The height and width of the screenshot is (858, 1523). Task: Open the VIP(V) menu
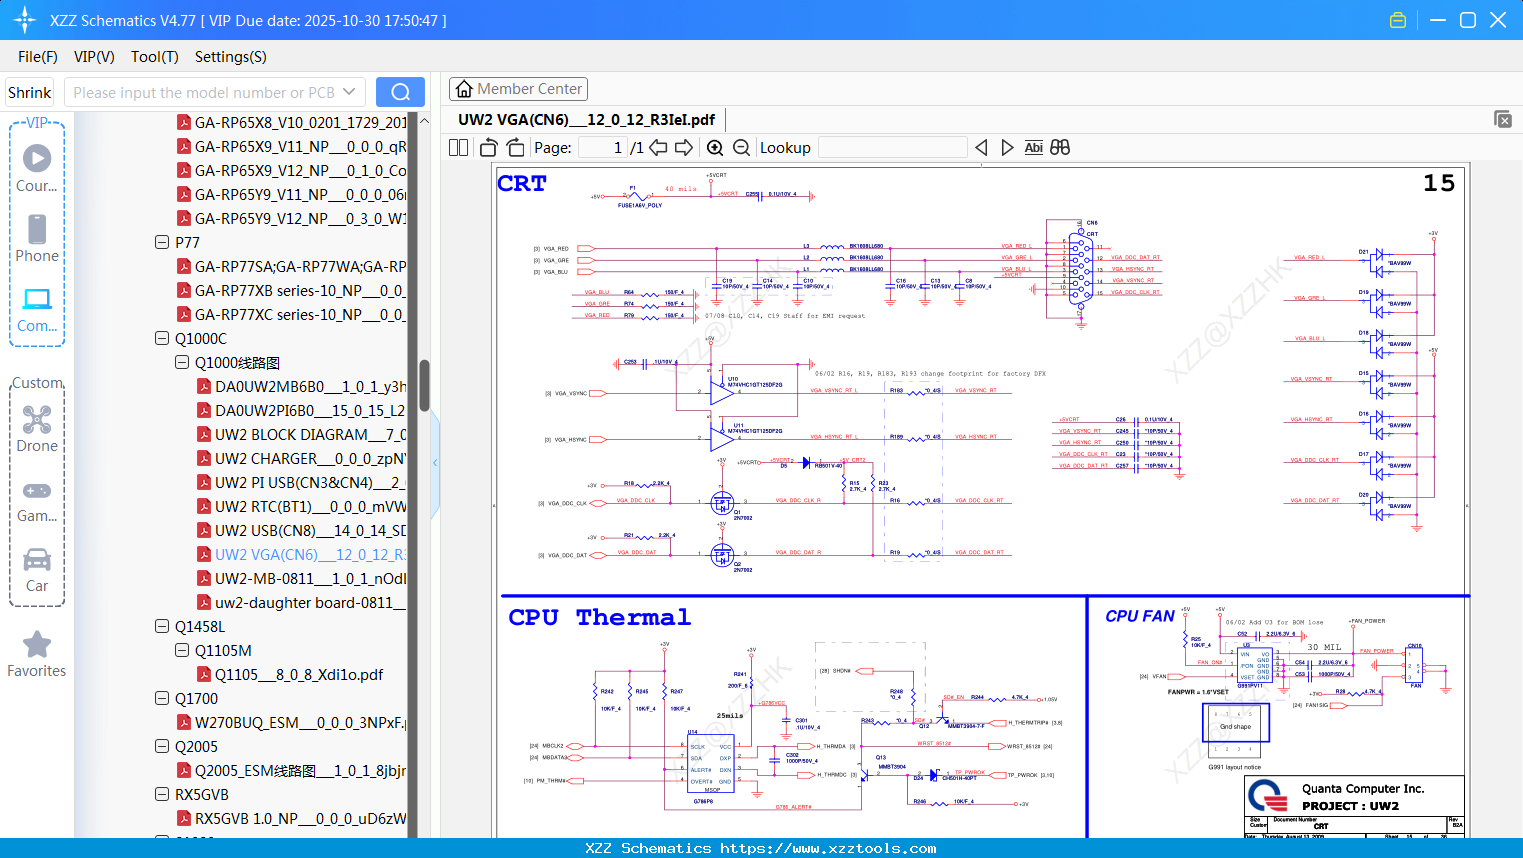click(x=94, y=57)
